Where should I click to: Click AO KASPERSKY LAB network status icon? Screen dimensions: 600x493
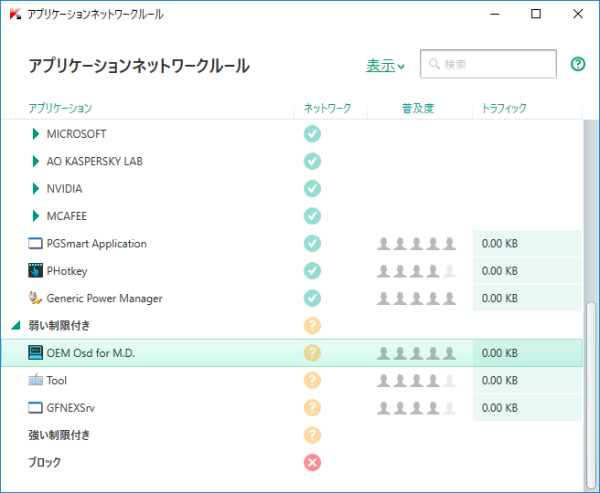click(x=312, y=161)
